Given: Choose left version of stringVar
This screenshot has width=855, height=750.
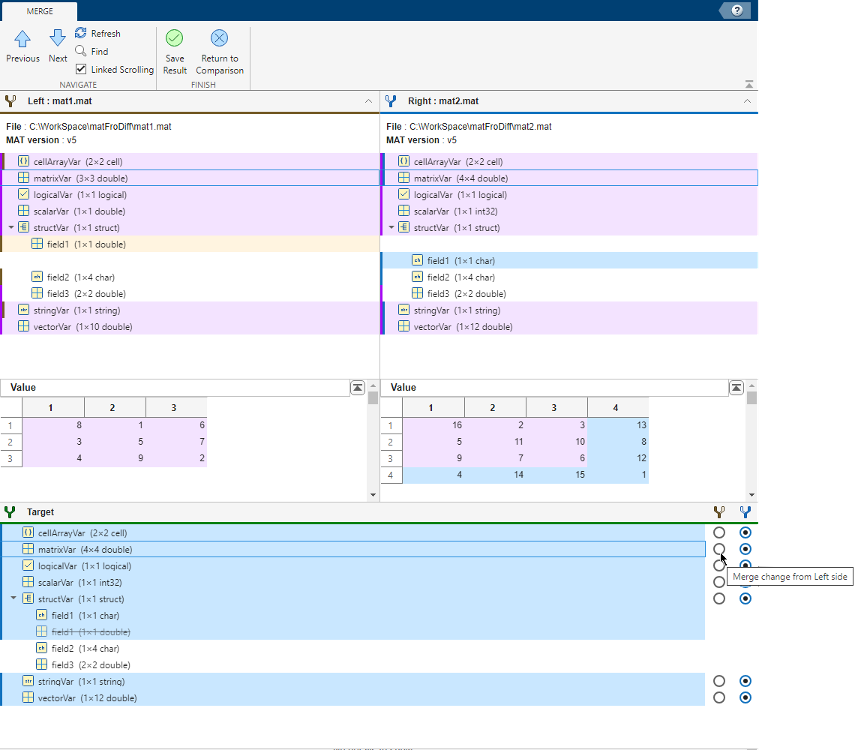Looking at the screenshot, I should click(719, 681).
